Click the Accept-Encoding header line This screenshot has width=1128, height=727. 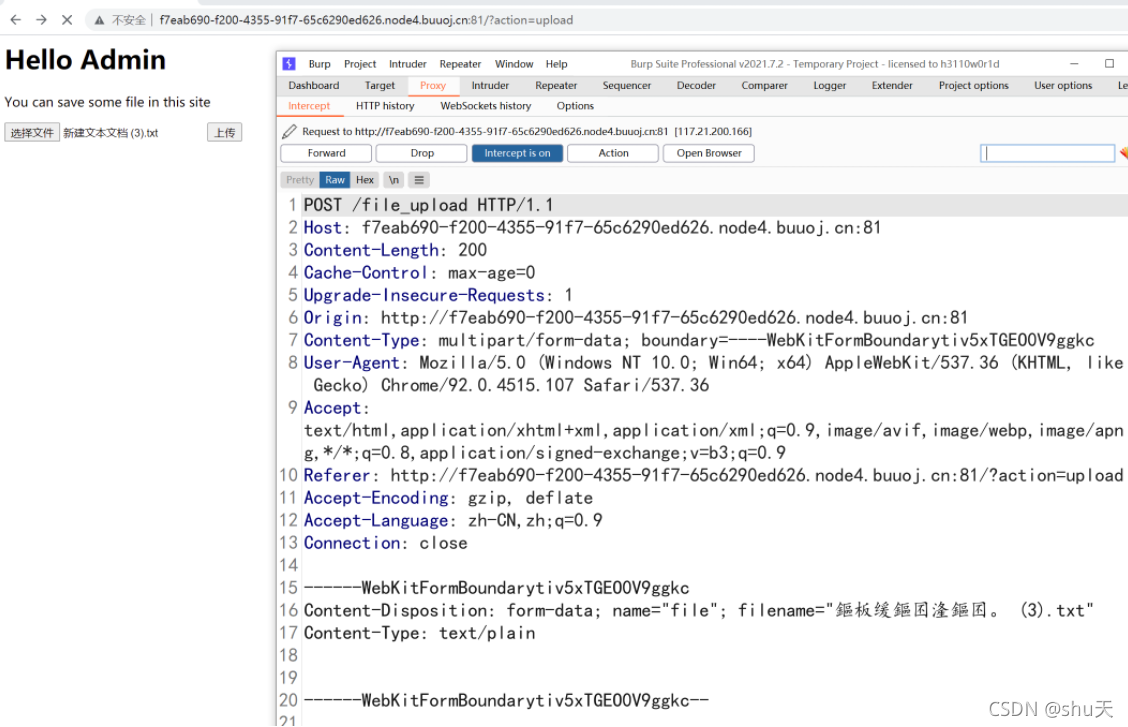[x=448, y=498]
